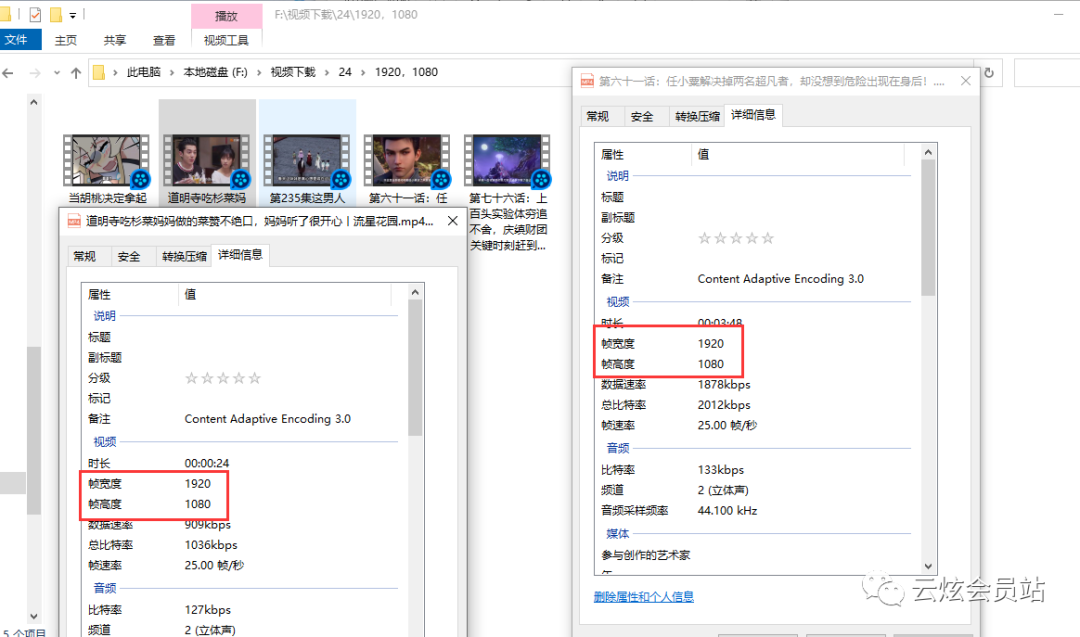
Task: Set star rating in 道明寺 properties dialog
Action: click(222, 378)
